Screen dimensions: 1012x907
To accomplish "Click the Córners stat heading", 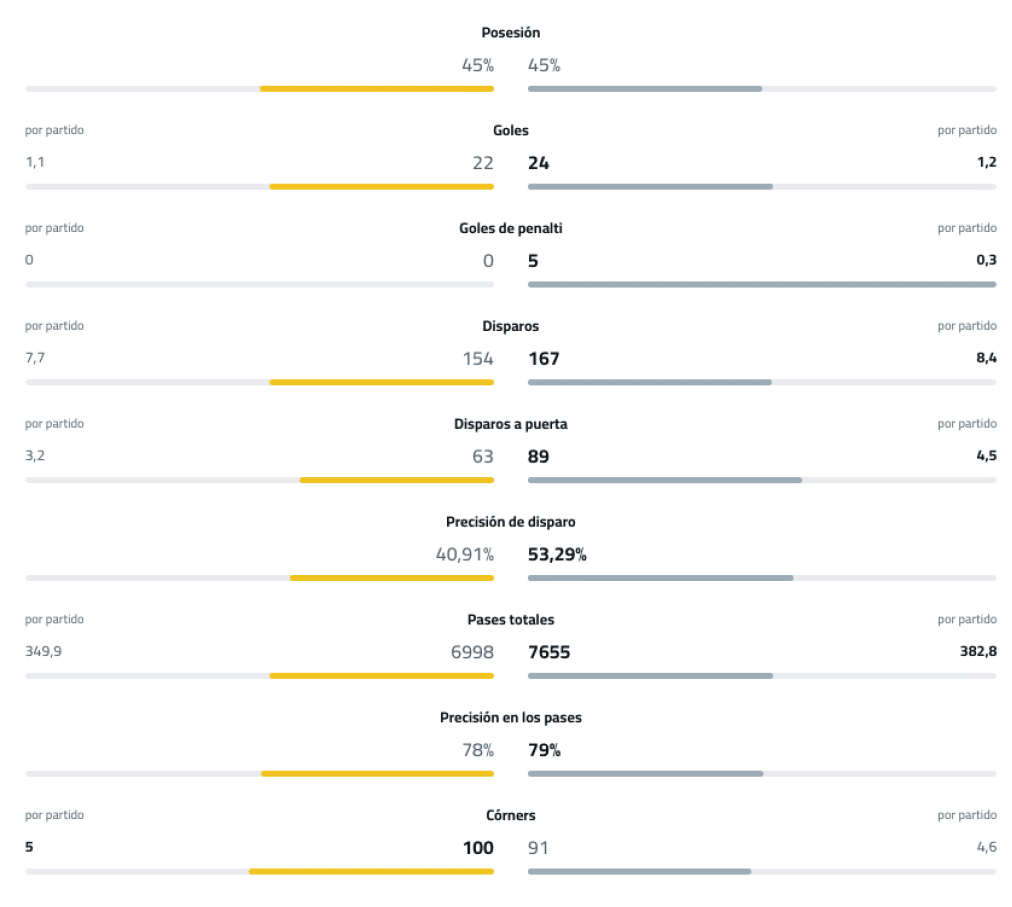I will pos(510,815).
